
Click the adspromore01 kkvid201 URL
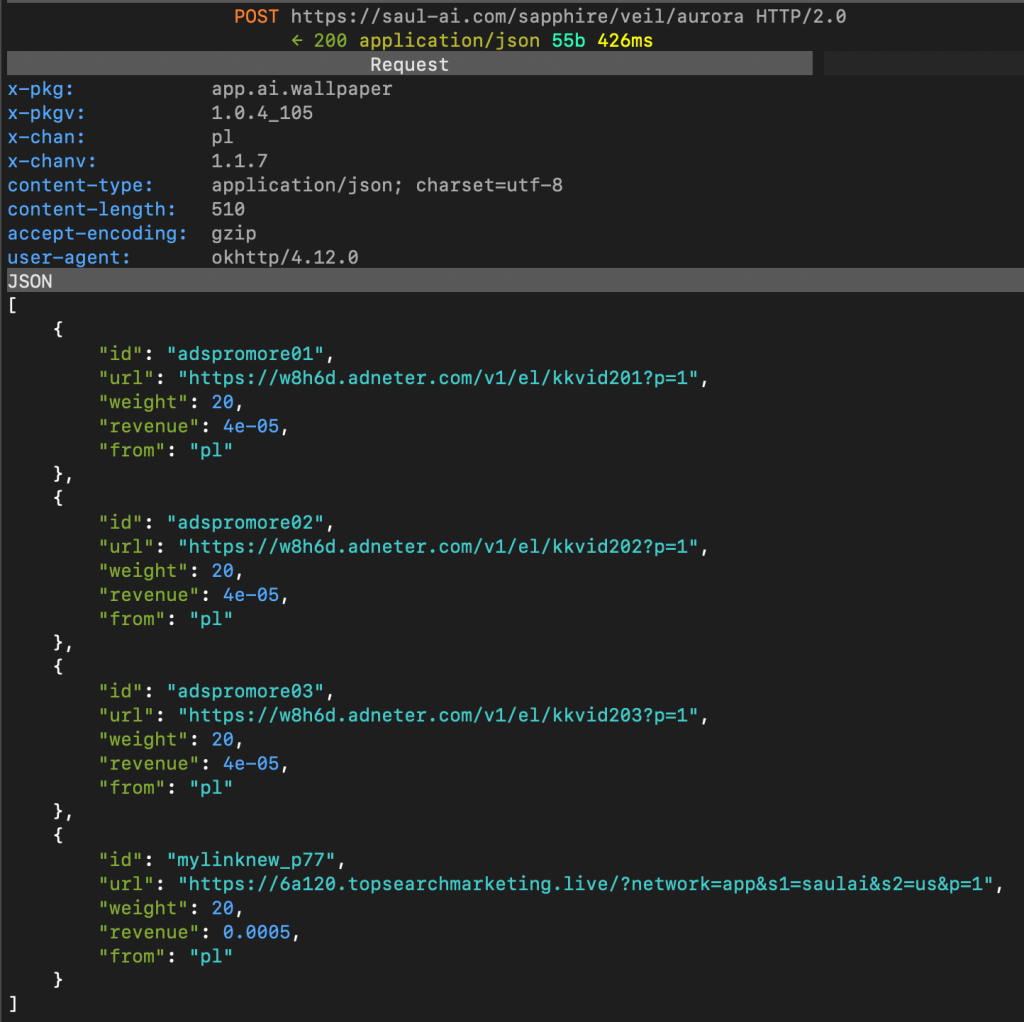[x=443, y=378]
